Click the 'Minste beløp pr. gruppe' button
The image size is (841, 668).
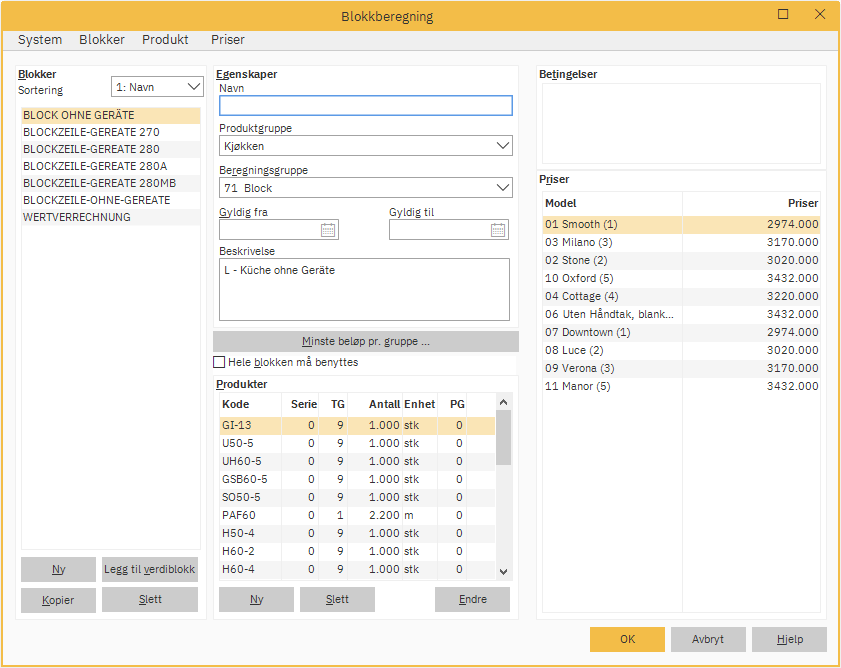pos(365,342)
